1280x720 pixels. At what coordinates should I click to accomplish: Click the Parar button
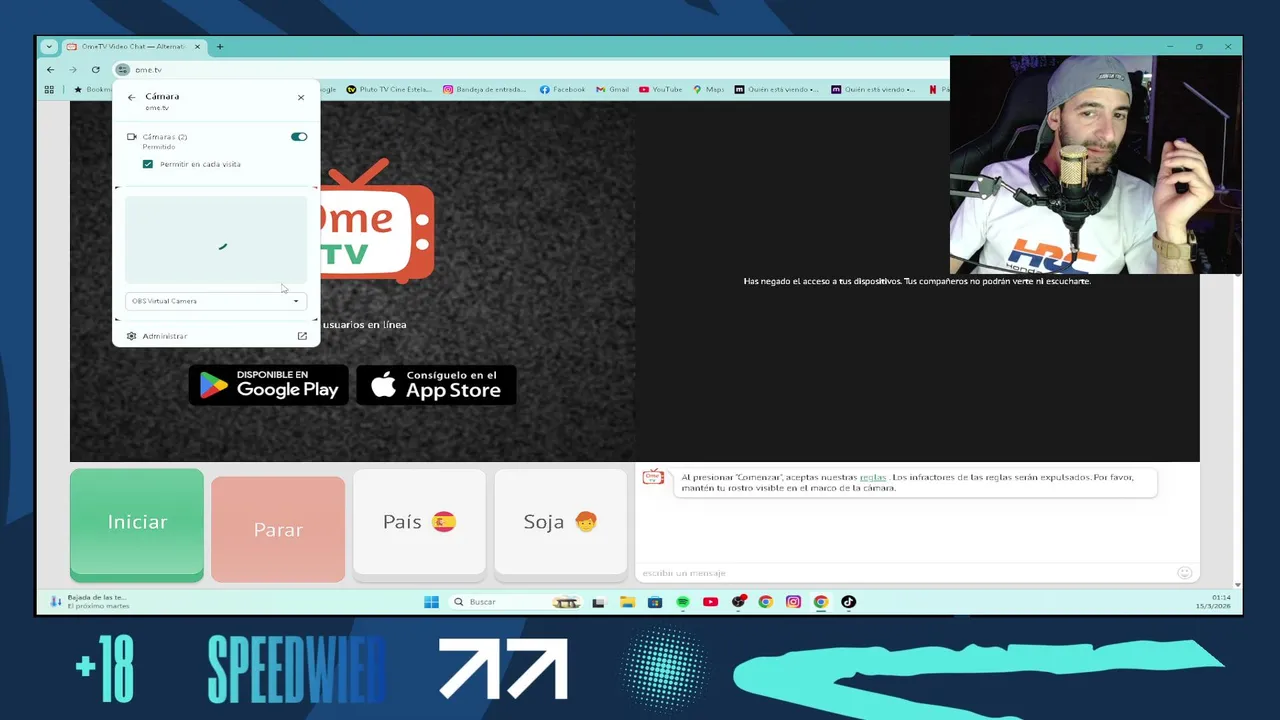click(x=278, y=529)
